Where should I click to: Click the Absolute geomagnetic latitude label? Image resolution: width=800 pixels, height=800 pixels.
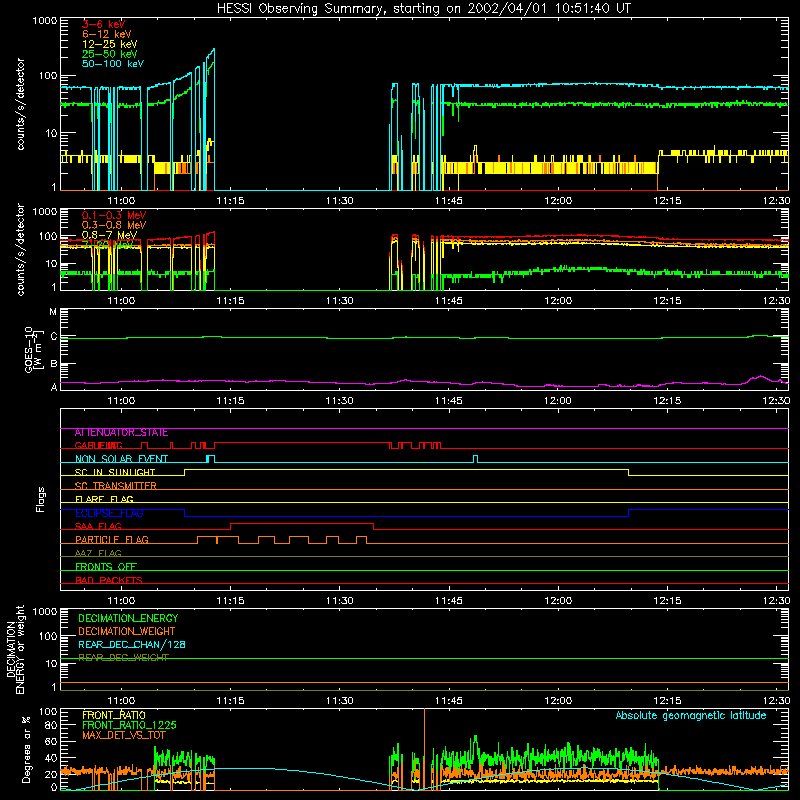691,715
